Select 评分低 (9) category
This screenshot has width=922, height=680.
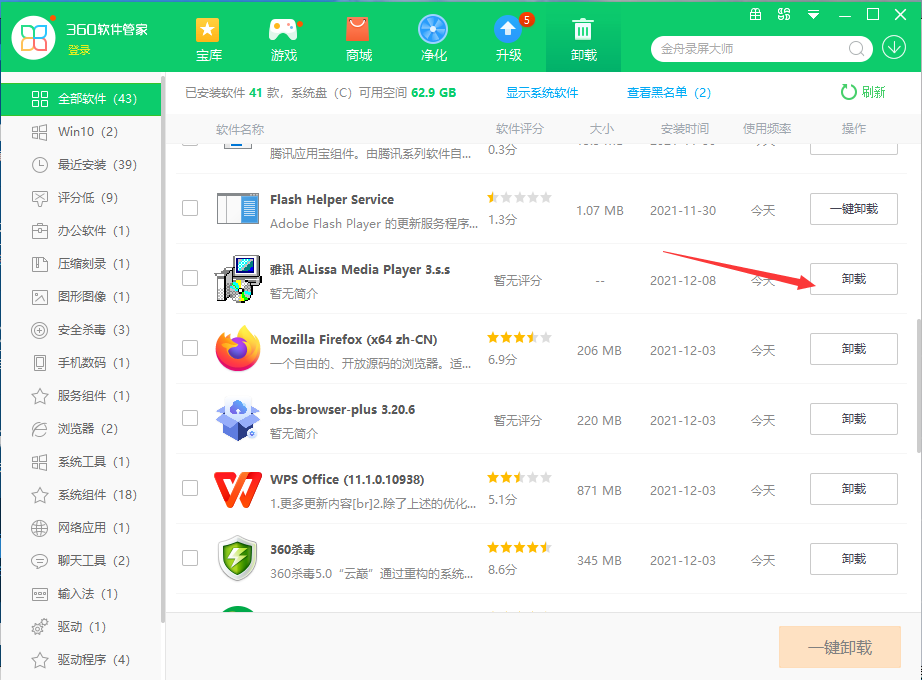[81, 198]
